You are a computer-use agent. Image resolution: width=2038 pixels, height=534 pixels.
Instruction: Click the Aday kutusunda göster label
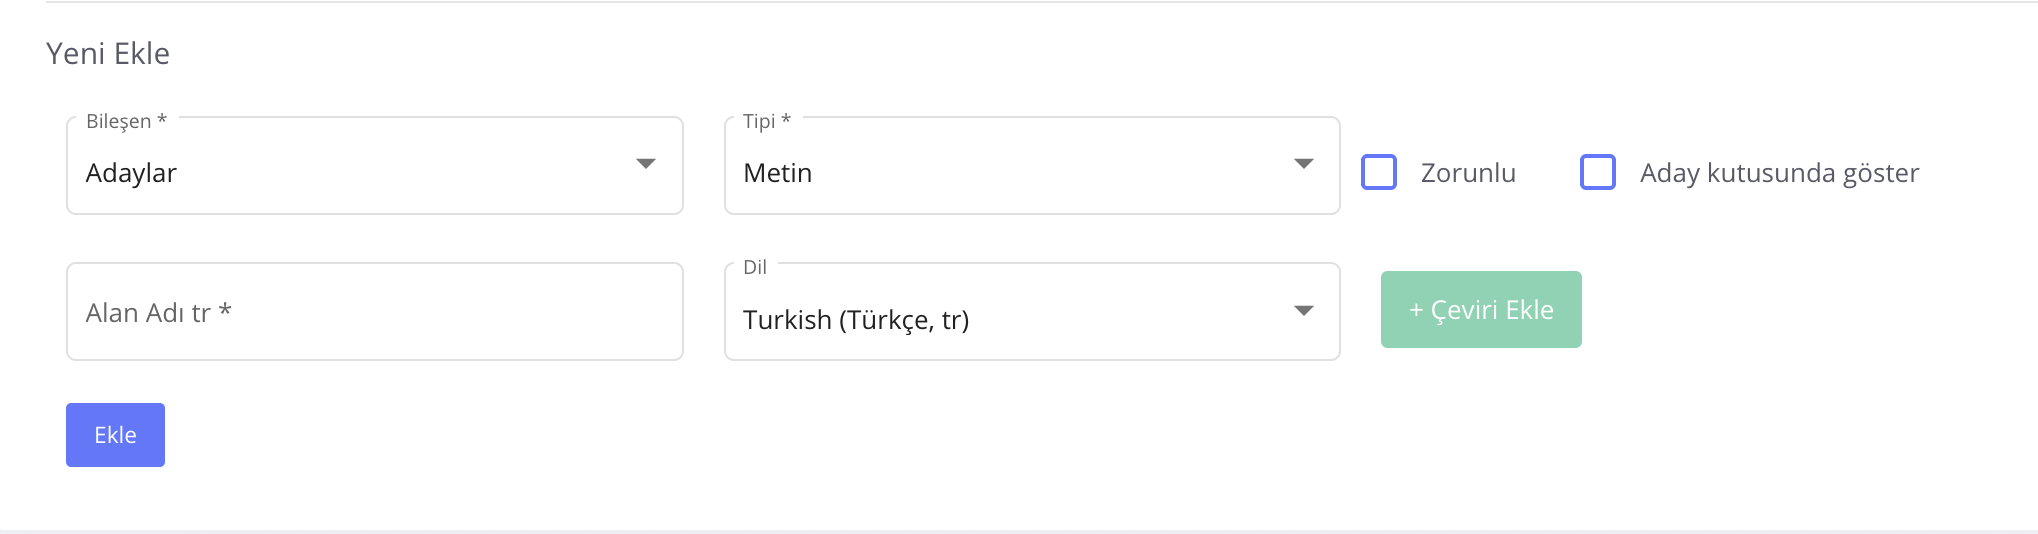tap(1779, 173)
